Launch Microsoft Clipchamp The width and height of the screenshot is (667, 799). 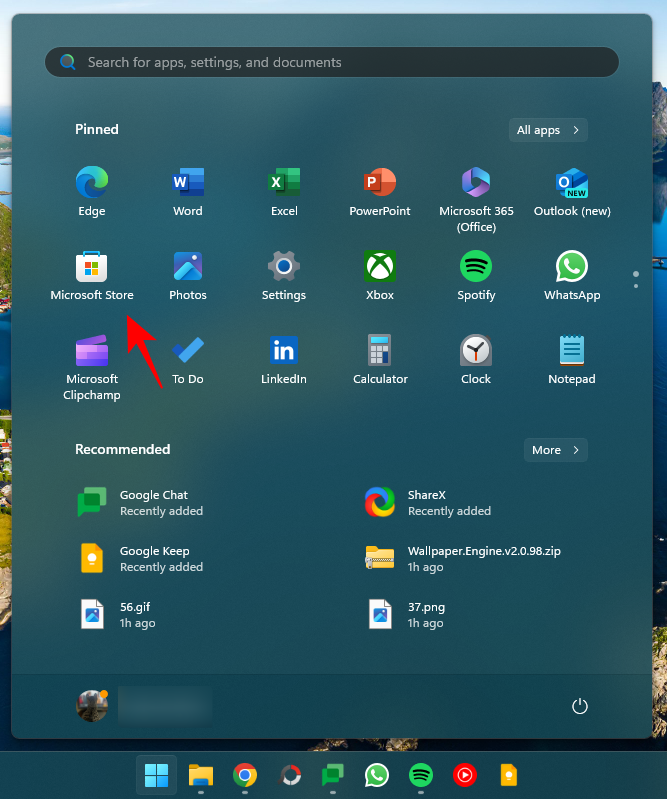point(92,367)
